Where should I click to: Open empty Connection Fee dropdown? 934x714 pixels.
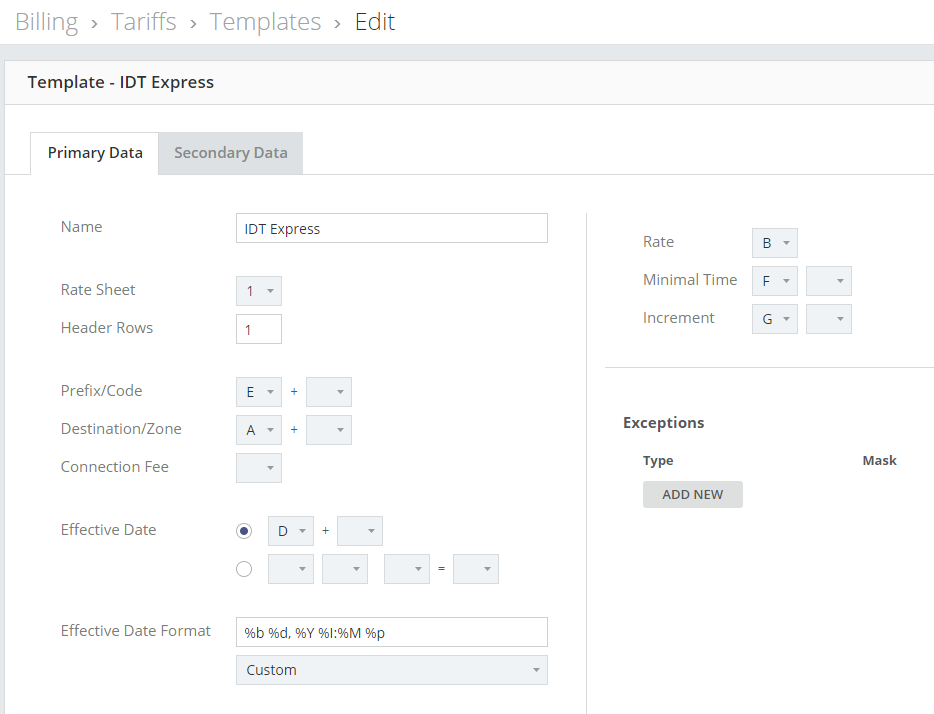coord(259,468)
